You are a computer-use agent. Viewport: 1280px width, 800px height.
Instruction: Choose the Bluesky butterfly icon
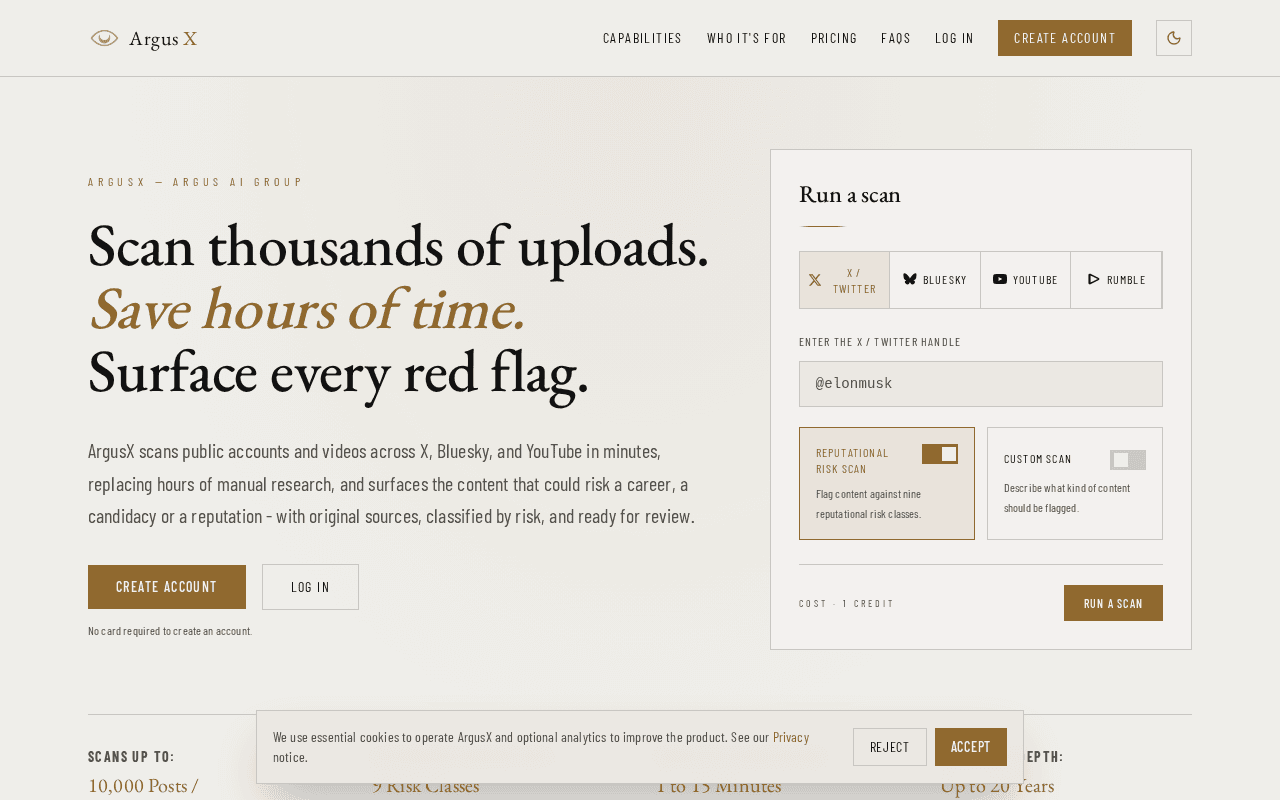point(910,279)
